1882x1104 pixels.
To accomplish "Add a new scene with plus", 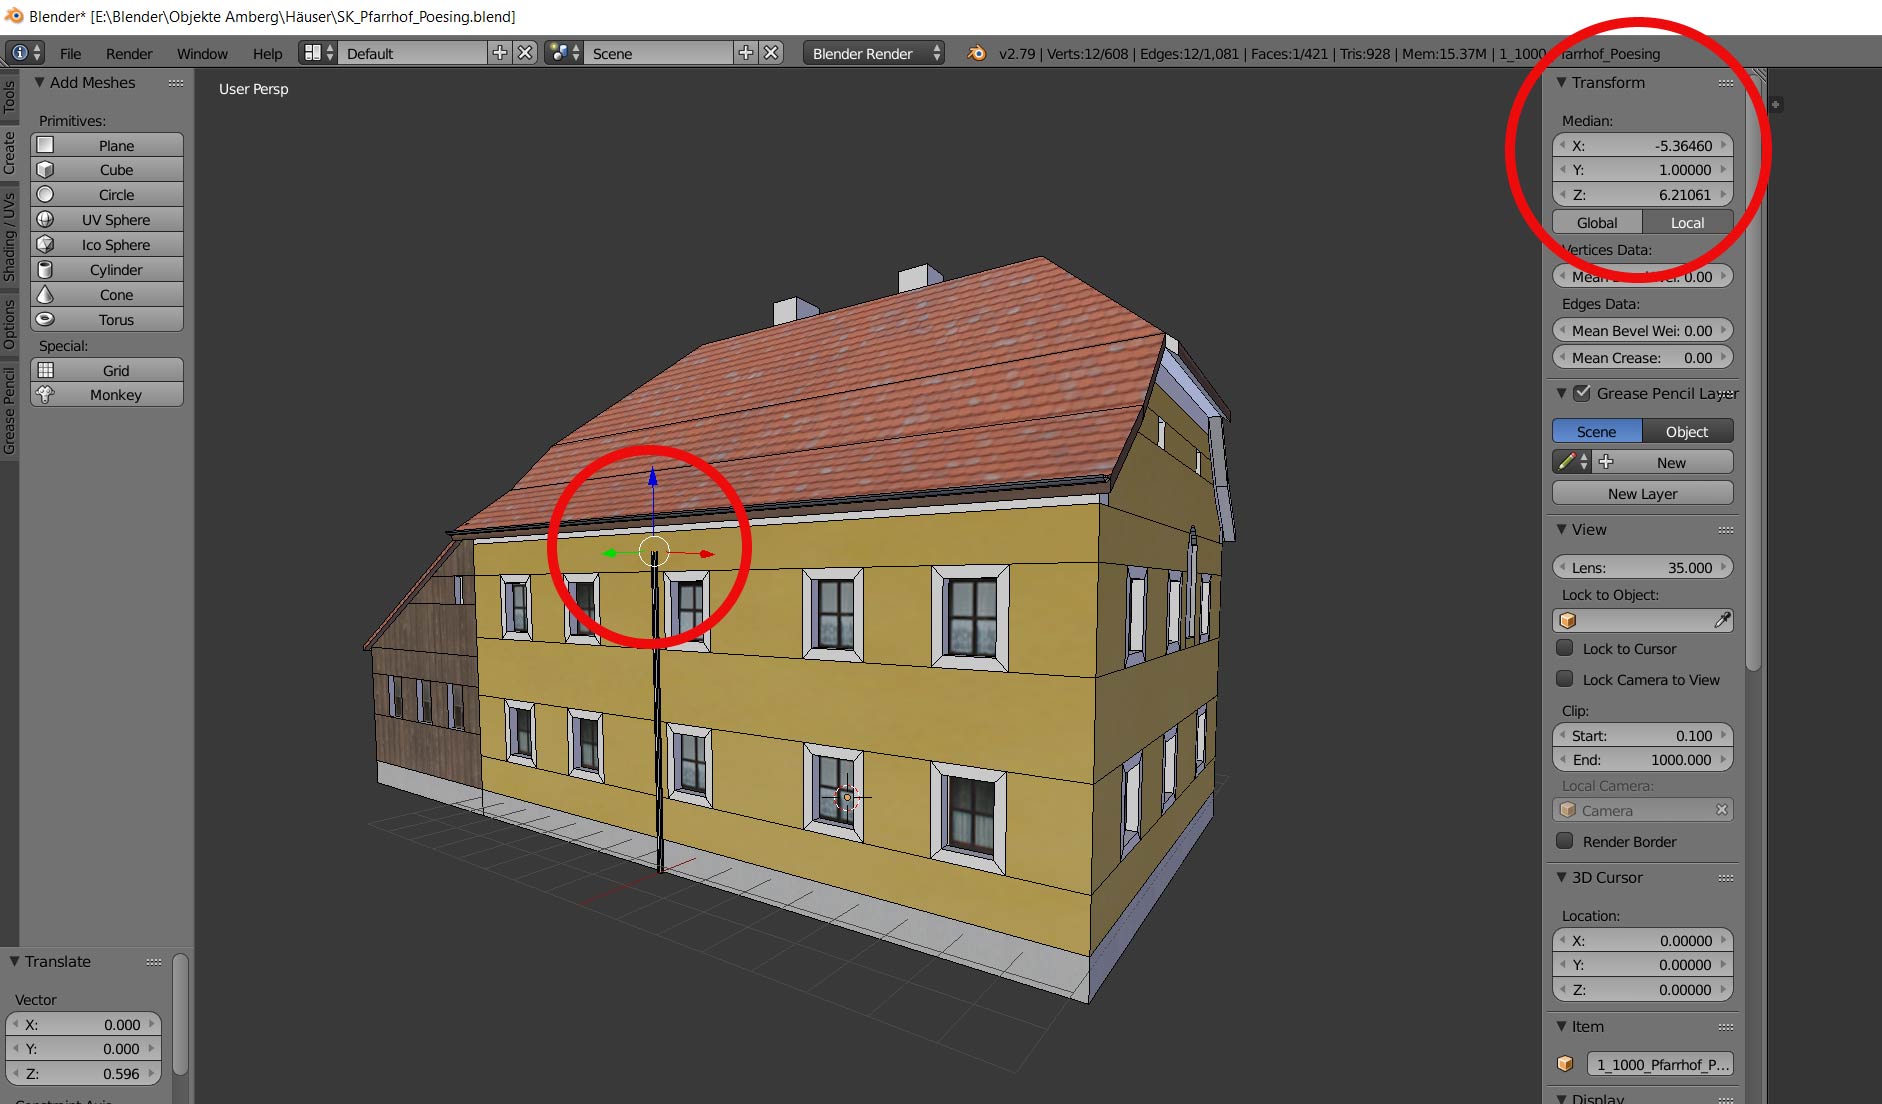I will click(746, 53).
